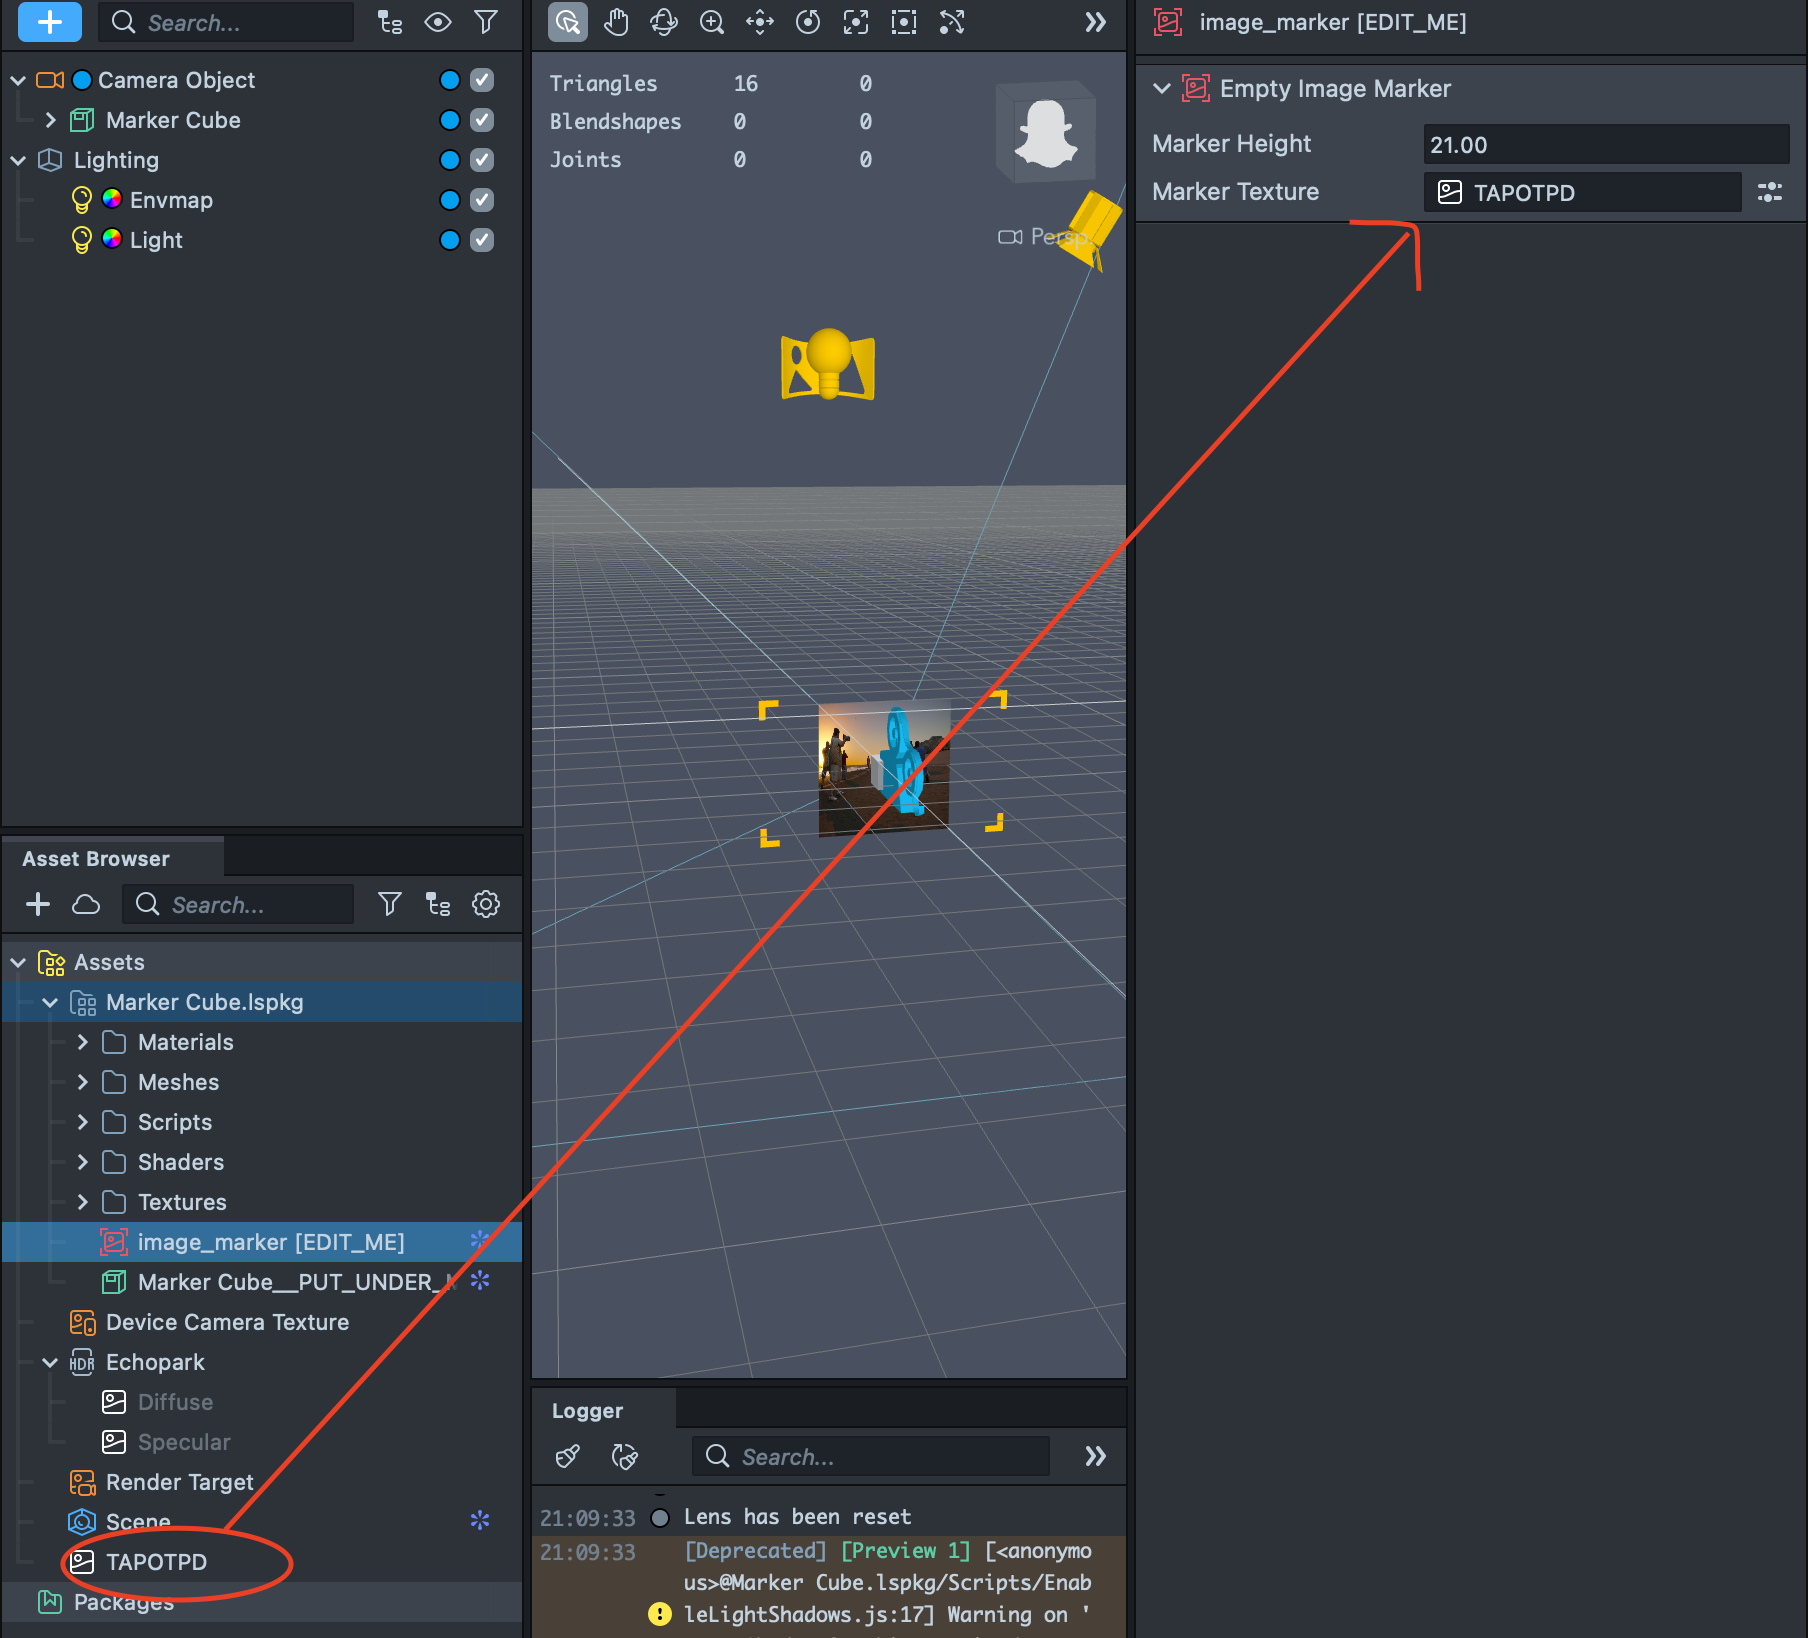The height and width of the screenshot is (1638, 1808).
Task: Select the selection arrow tool in viewport toolbar
Action: 568,22
